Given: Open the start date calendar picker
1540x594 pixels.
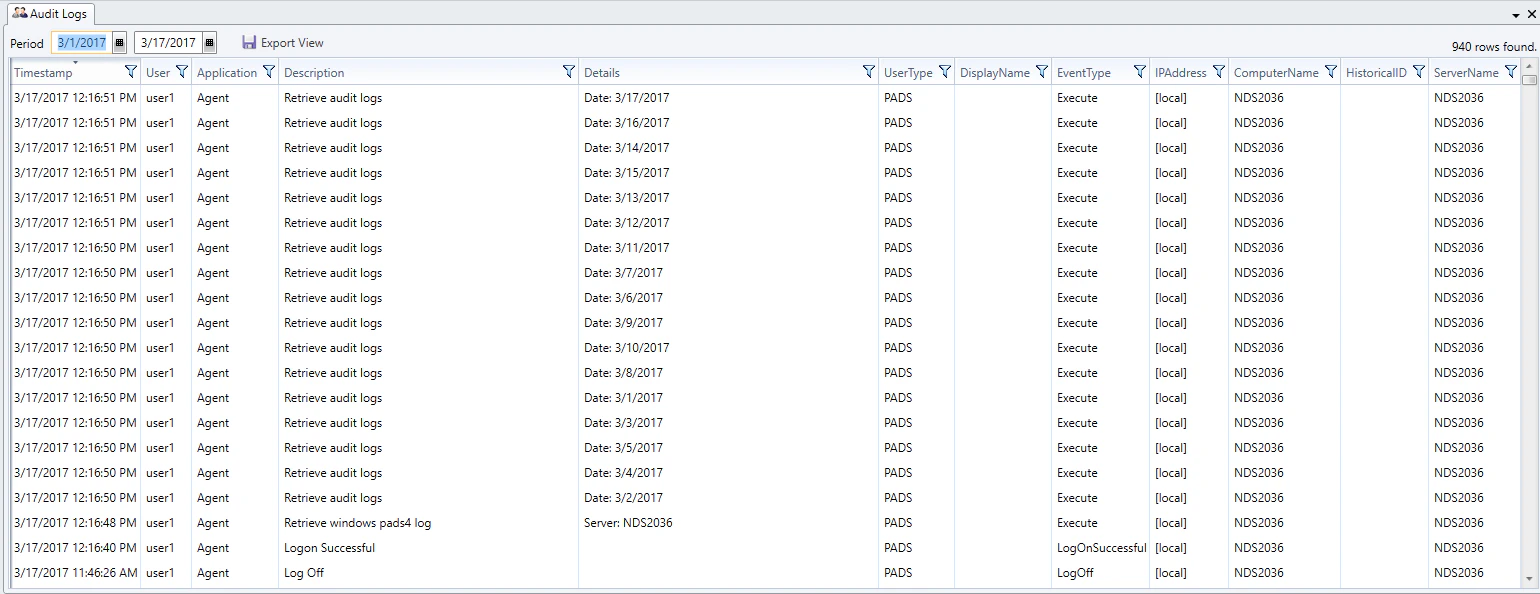Looking at the screenshot, I should 120,42.
